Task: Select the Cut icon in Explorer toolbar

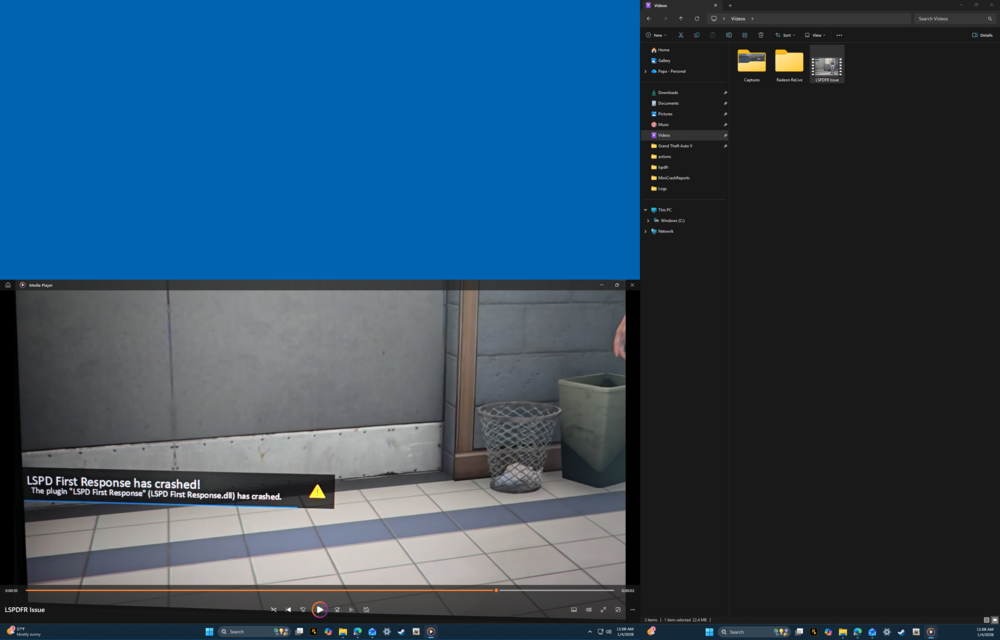Action: (681, 35)
